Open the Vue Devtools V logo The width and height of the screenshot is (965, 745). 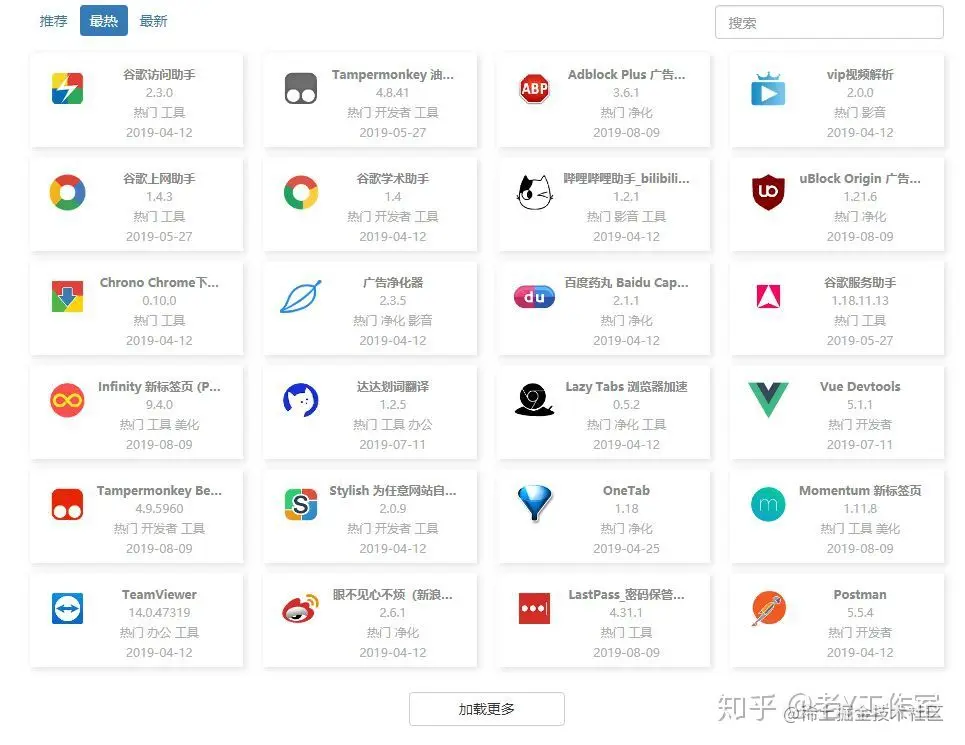[768, 399]
